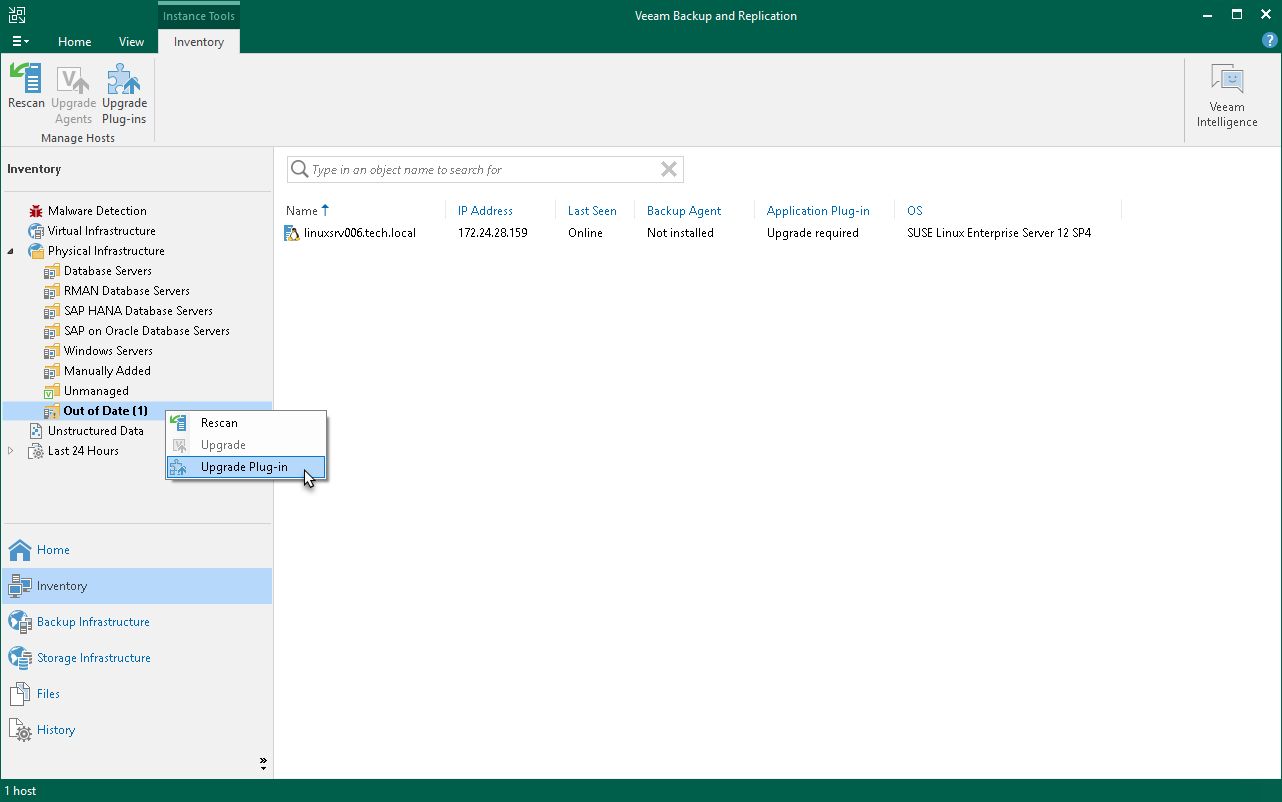
Task: Switch to the Home ribbon tab
Action: click(74, 42)
